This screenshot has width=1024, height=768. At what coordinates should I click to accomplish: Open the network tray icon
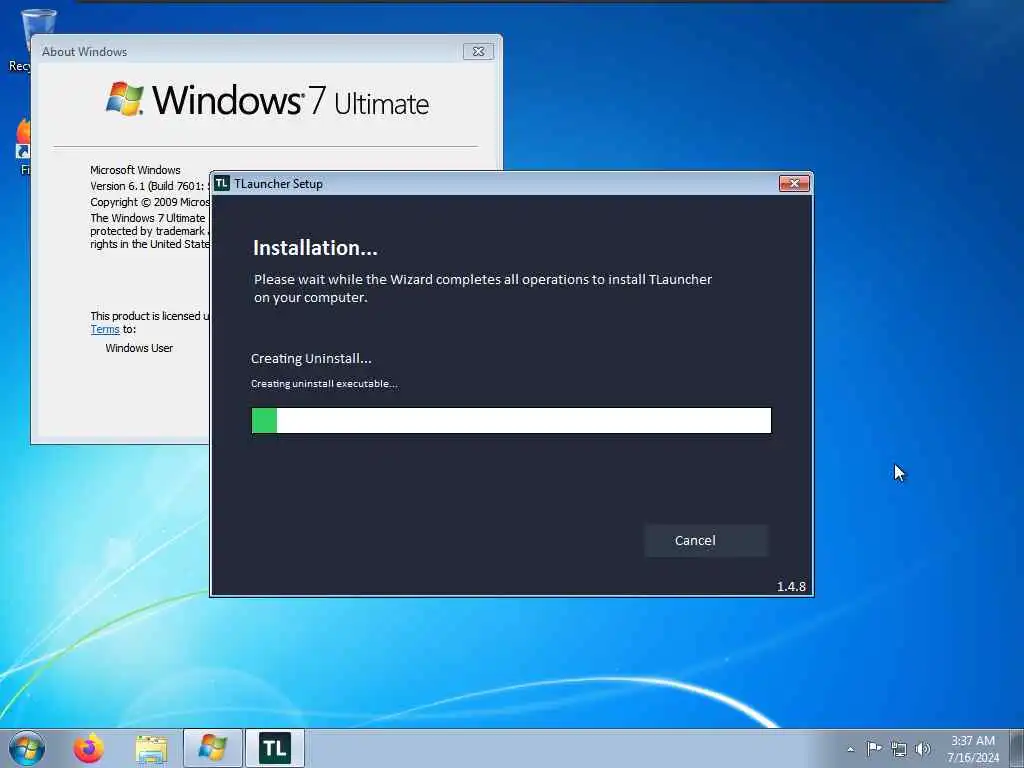pyautogui.click(x=899, y=749)
